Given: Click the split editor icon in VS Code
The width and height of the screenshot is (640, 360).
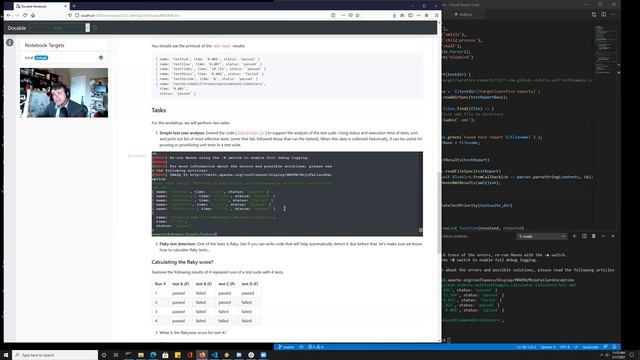Looking at the screenshot, I should 603,14.
